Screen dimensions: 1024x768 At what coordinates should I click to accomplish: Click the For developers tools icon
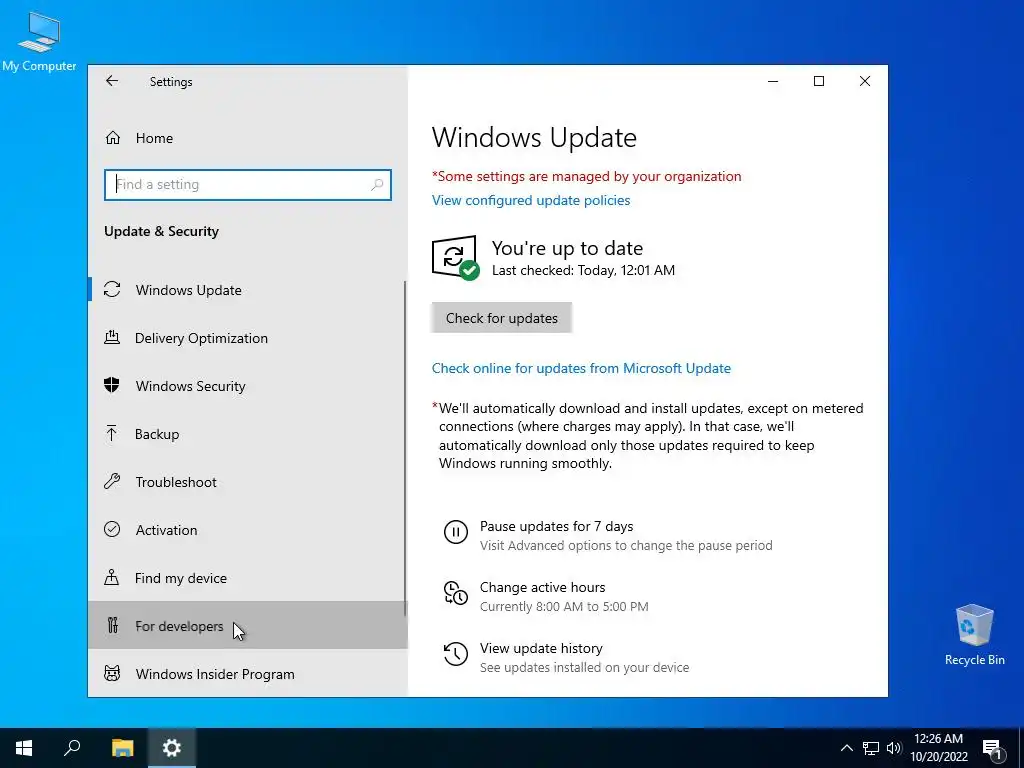(112, 626)
